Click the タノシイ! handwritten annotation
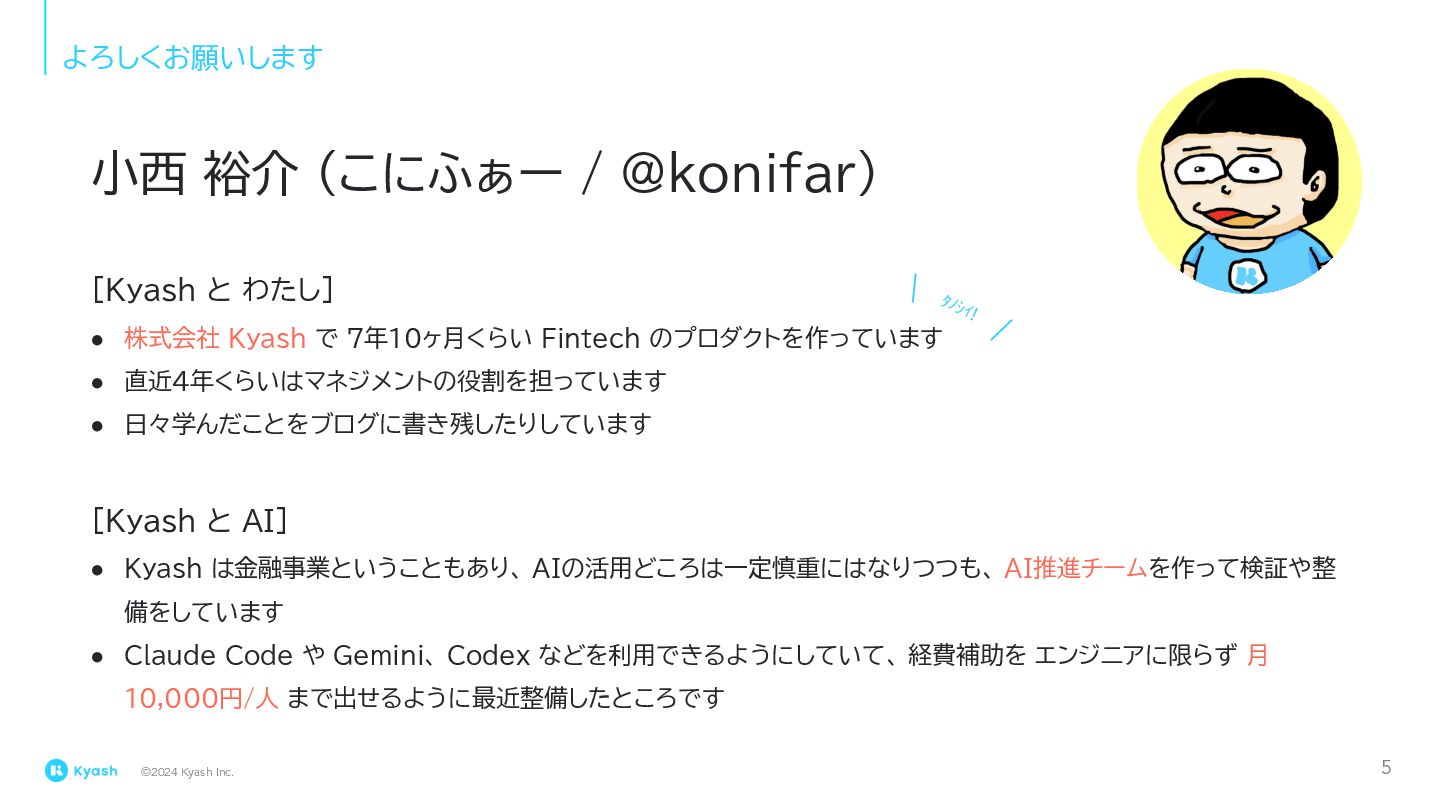The height and width of the screenshot is (810, 1440). [960, 307]
